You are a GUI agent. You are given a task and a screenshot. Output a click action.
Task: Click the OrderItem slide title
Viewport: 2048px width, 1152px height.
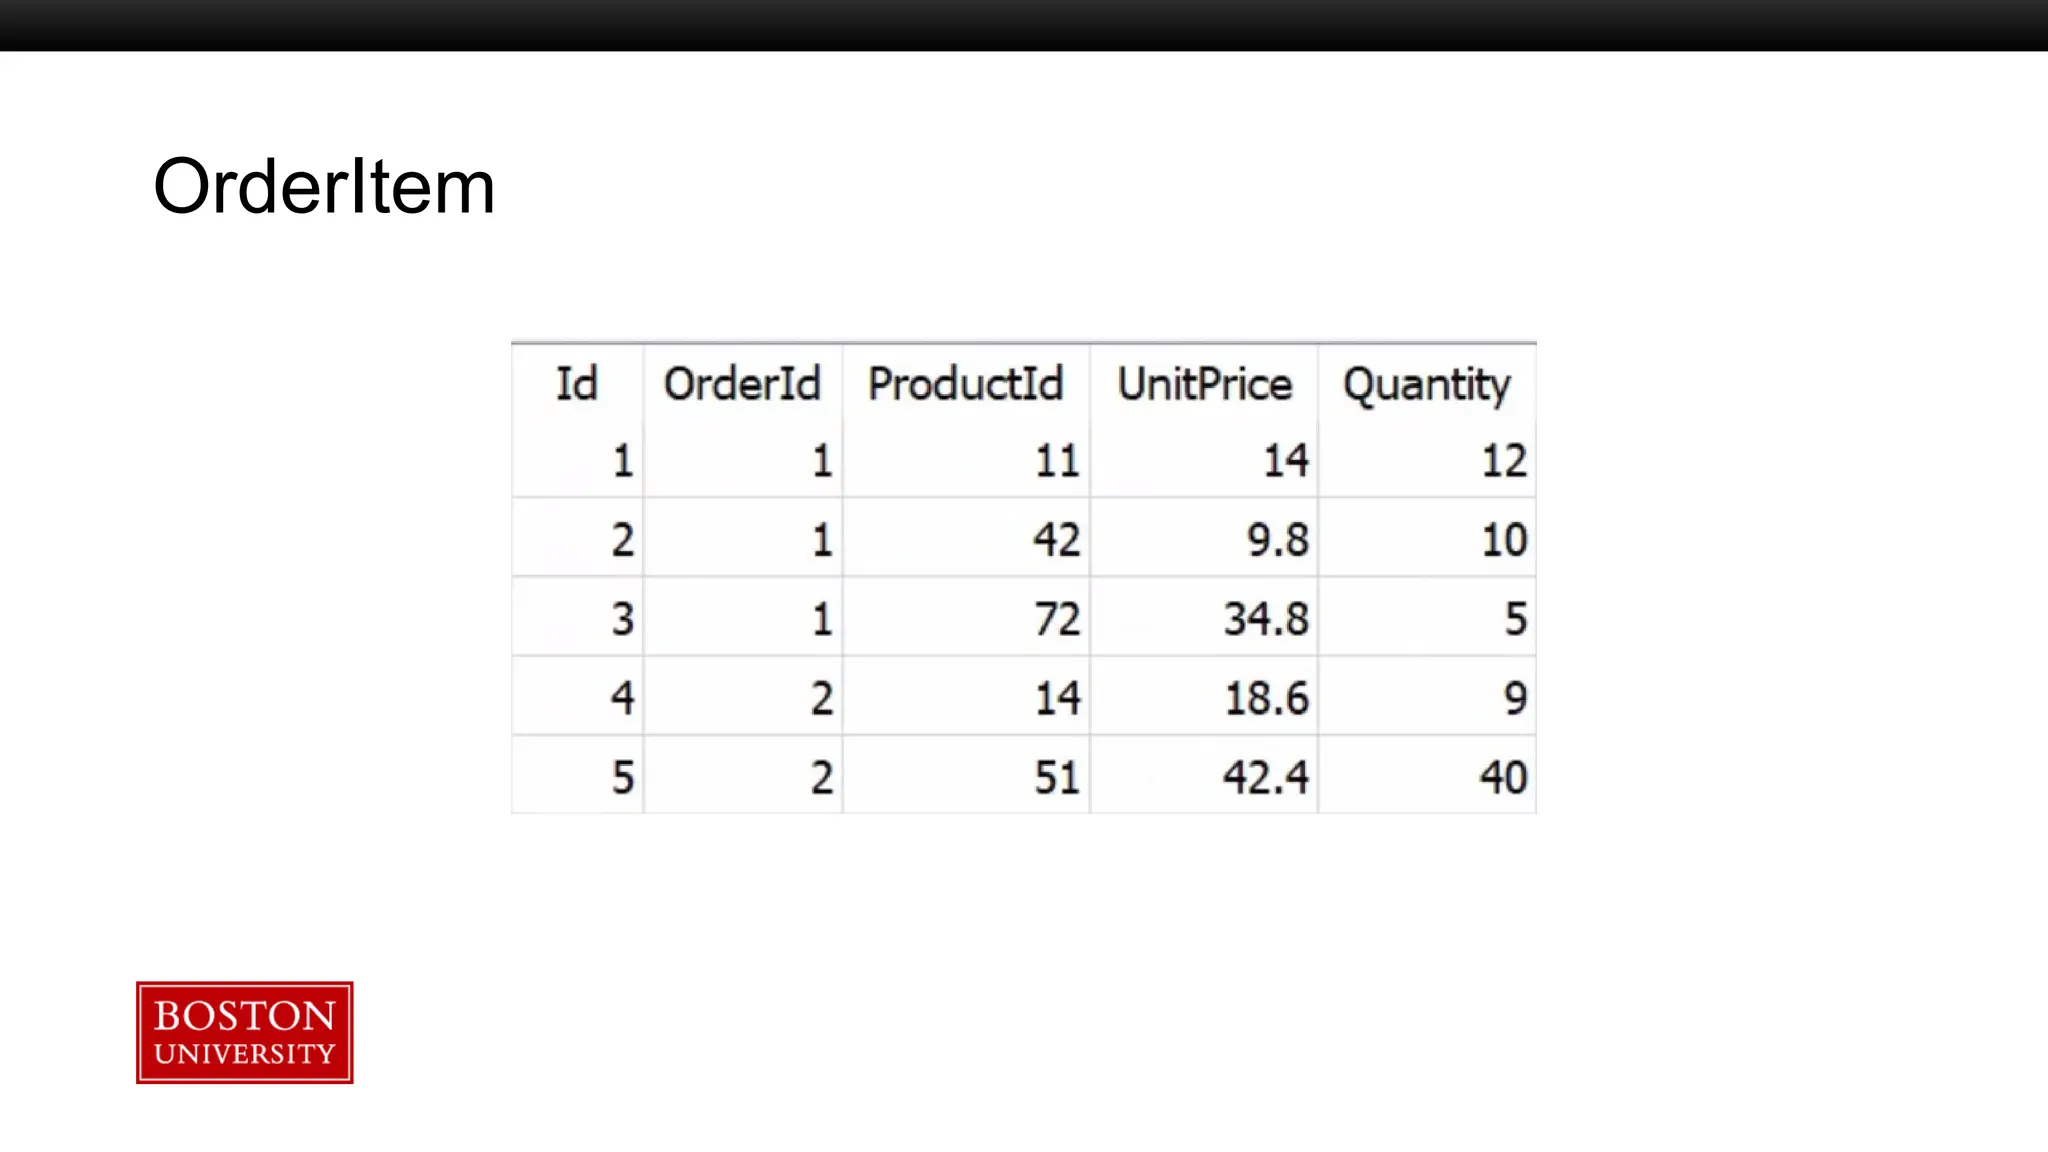(324, 187)
